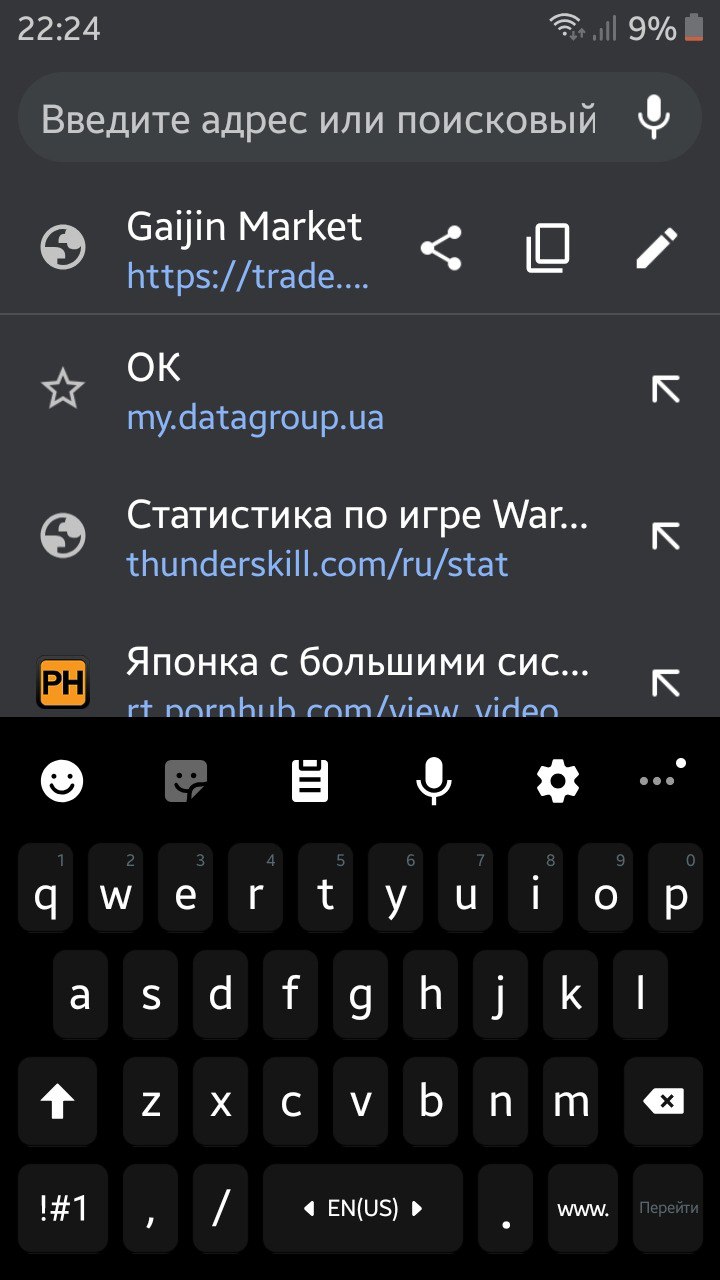
Task: Open keyboard settings gear
Action: (x=557, y=780)
